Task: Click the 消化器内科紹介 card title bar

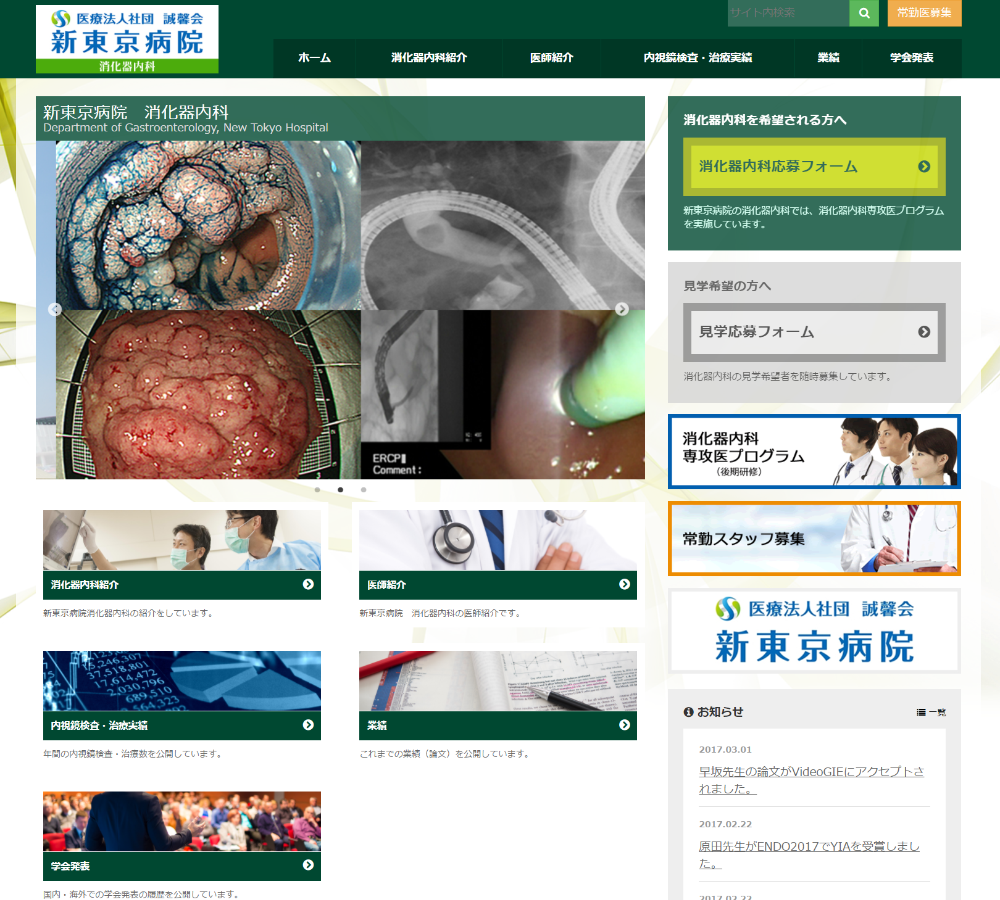Action: [x=182, y=585]
